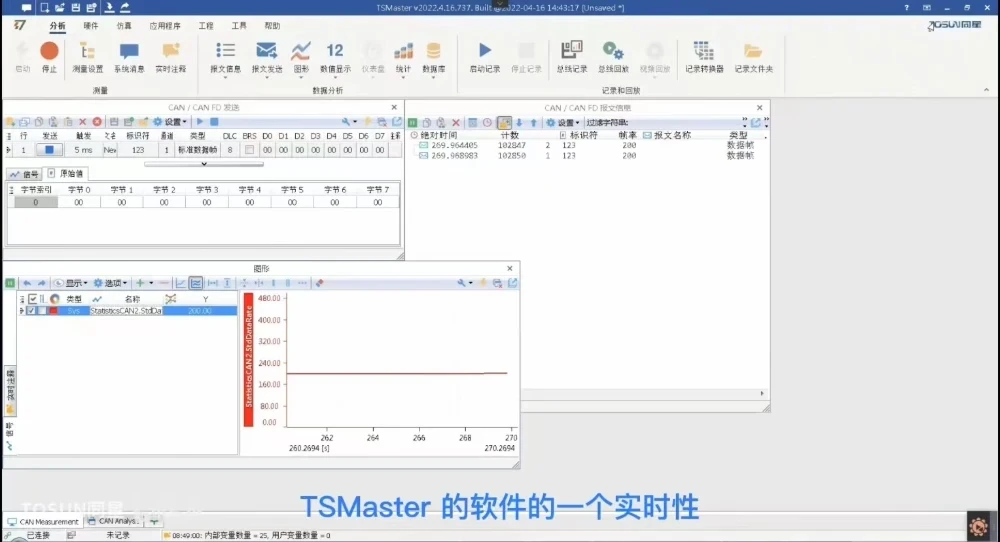Click clock icon in message info toolbar
Viewport: 1000px width, 542px height.
pos(487,122)
